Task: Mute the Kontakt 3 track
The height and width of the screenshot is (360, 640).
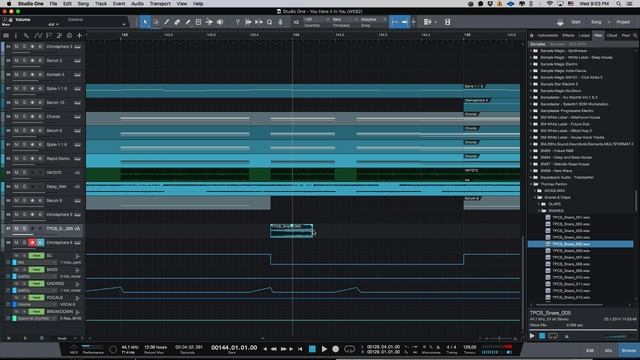Action: pos(16,74)
